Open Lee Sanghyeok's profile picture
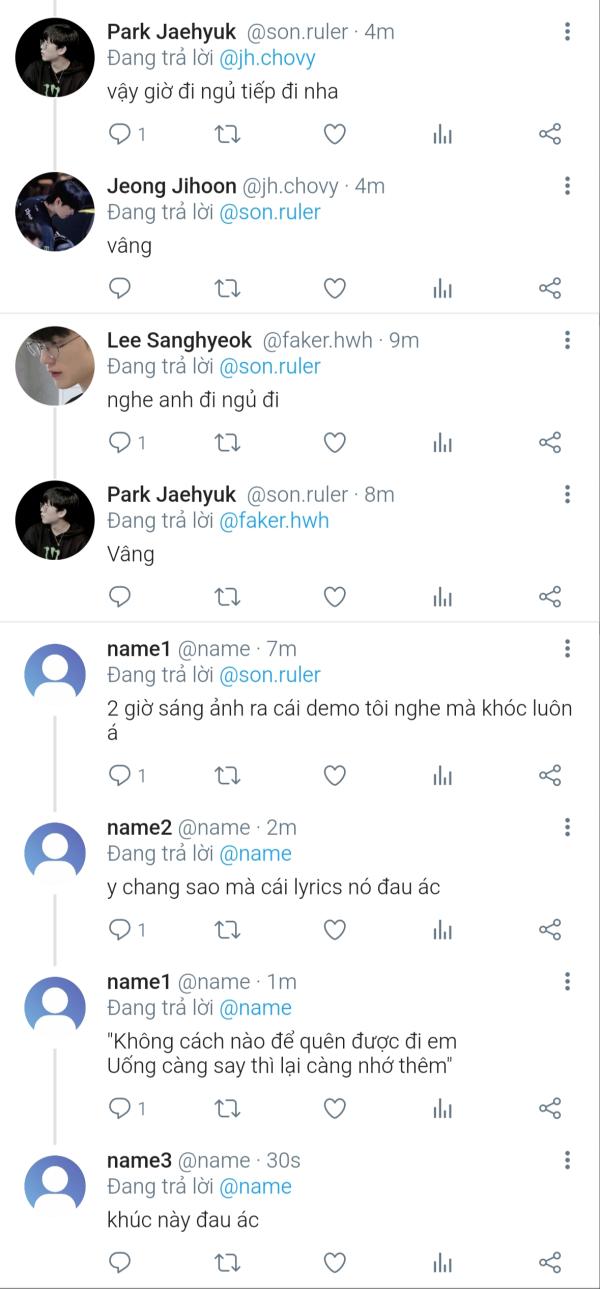 tap(55, 366)
